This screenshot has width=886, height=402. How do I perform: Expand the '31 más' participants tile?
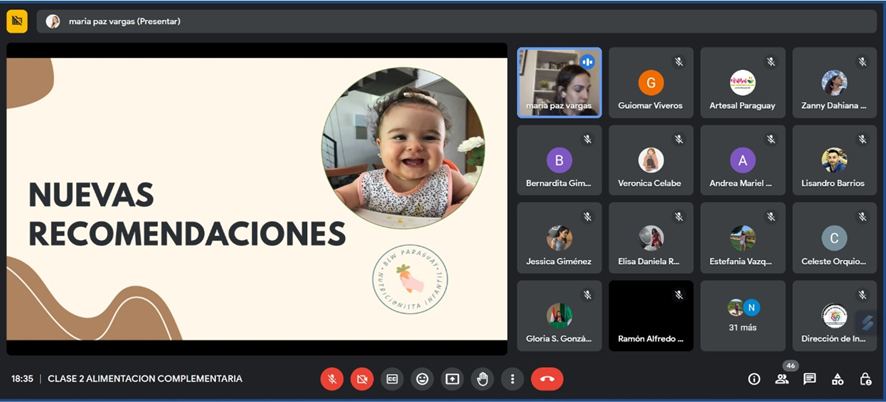click(x=743, y=315)
